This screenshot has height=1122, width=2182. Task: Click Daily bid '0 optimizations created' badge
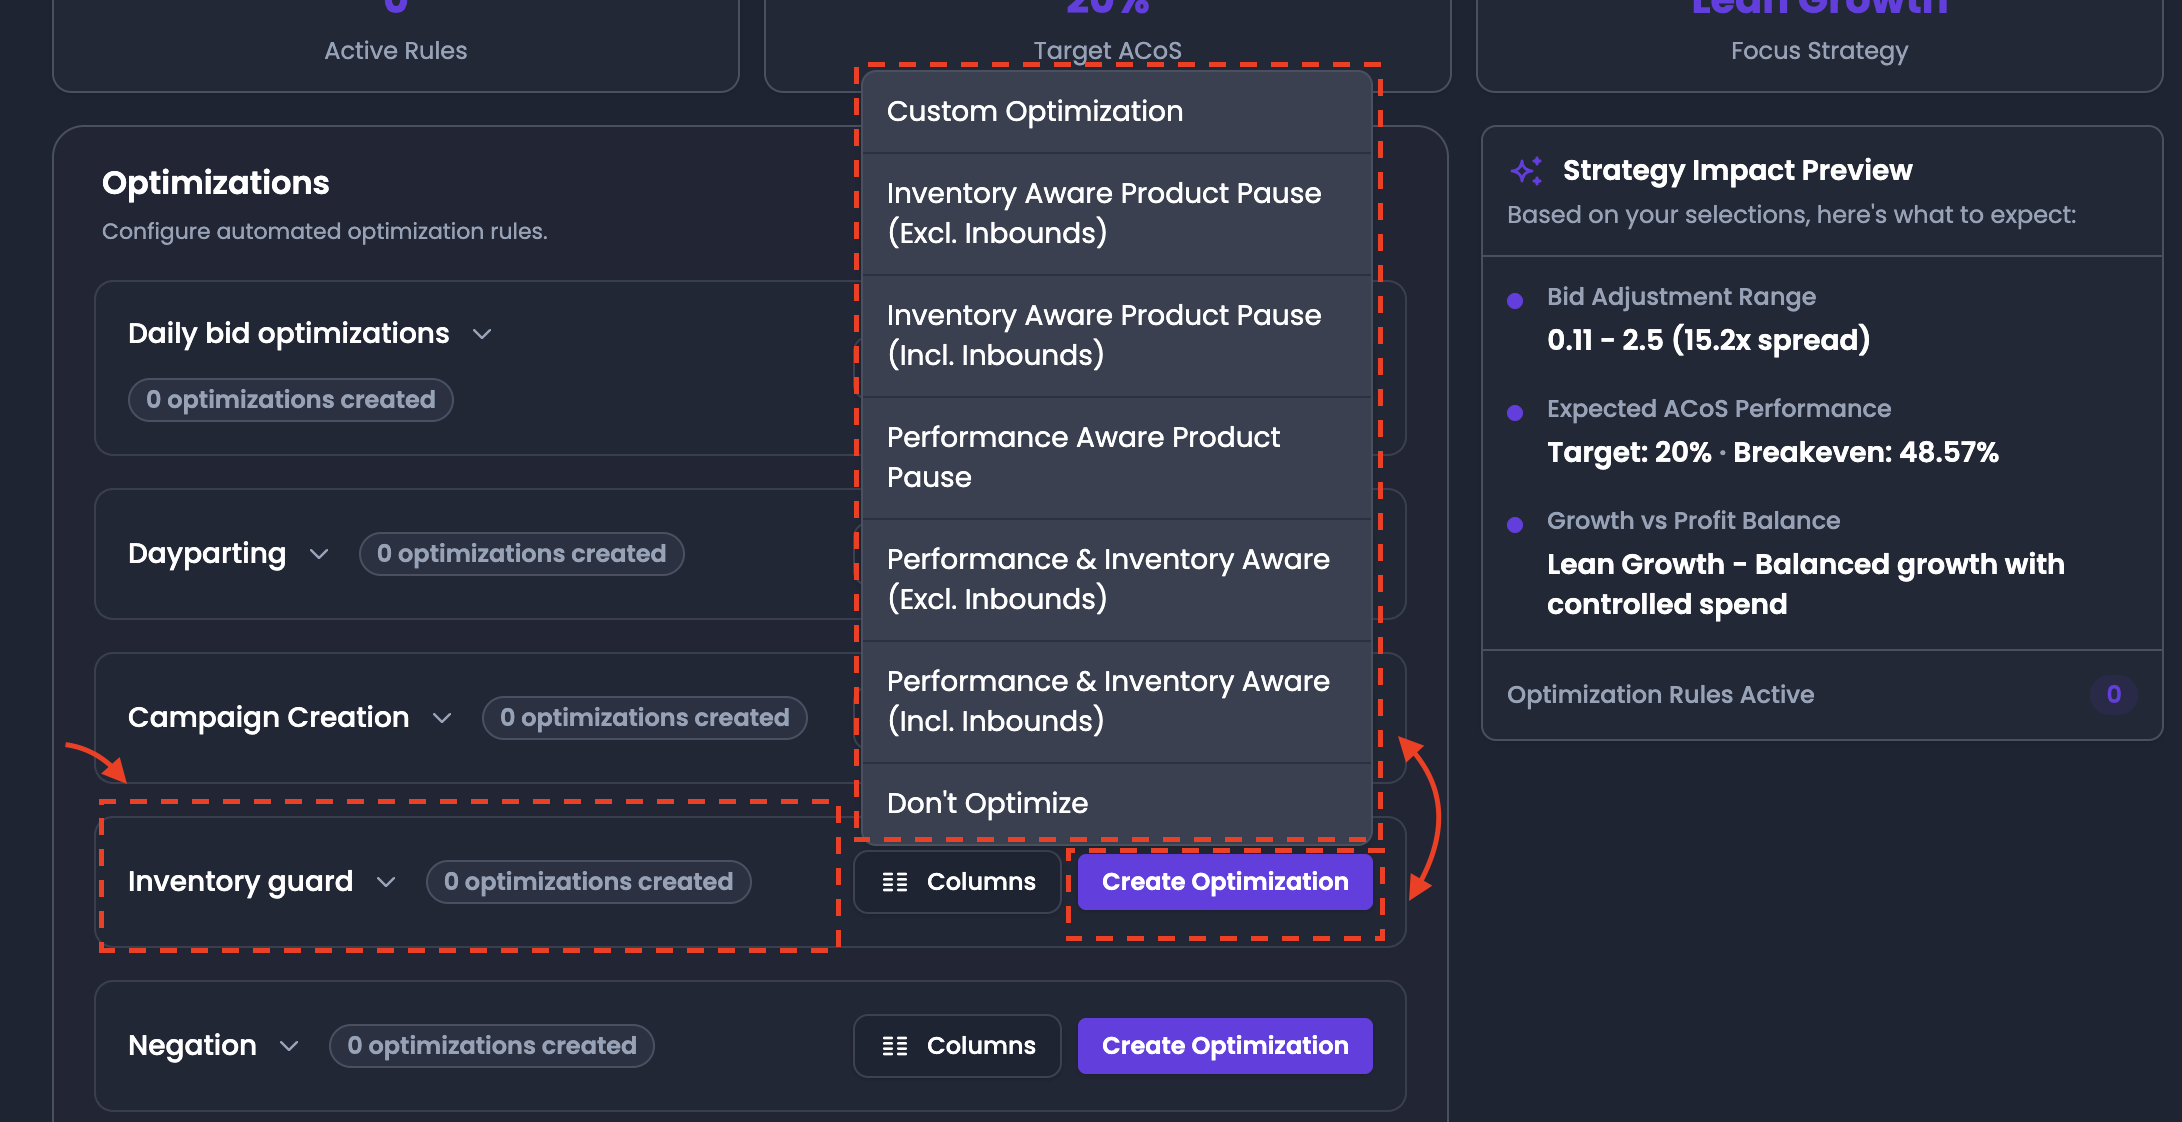pyautogui.click(x=291, y=400)
